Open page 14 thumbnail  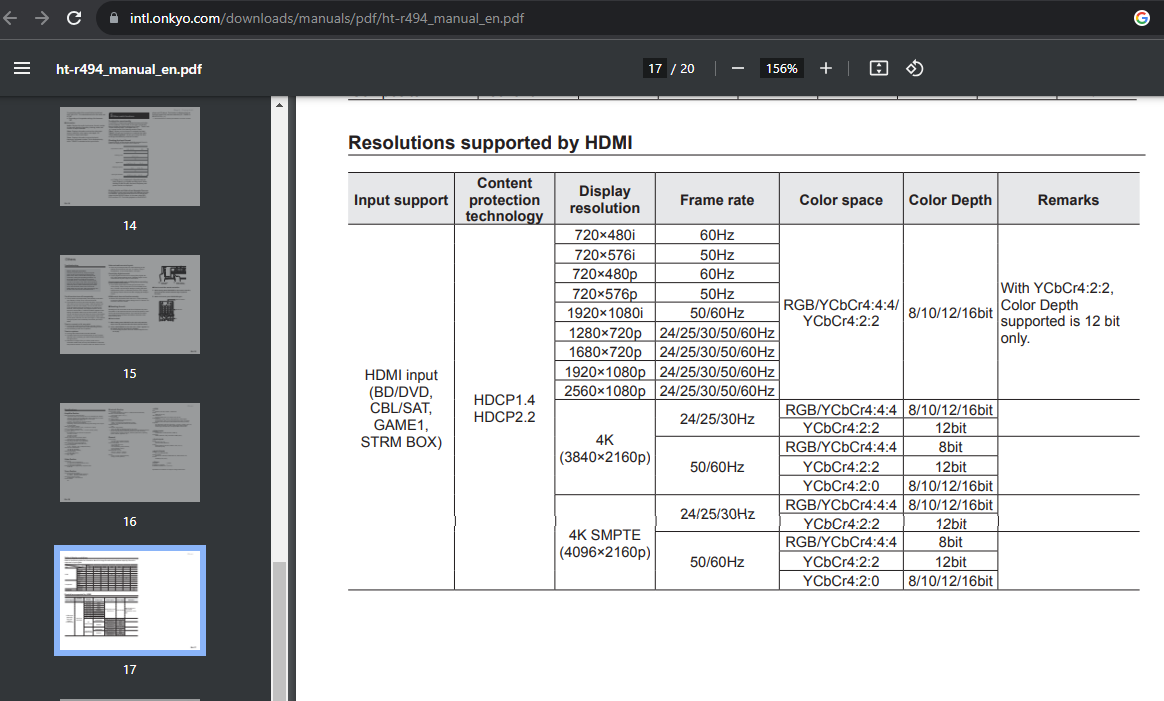[130, 156]
